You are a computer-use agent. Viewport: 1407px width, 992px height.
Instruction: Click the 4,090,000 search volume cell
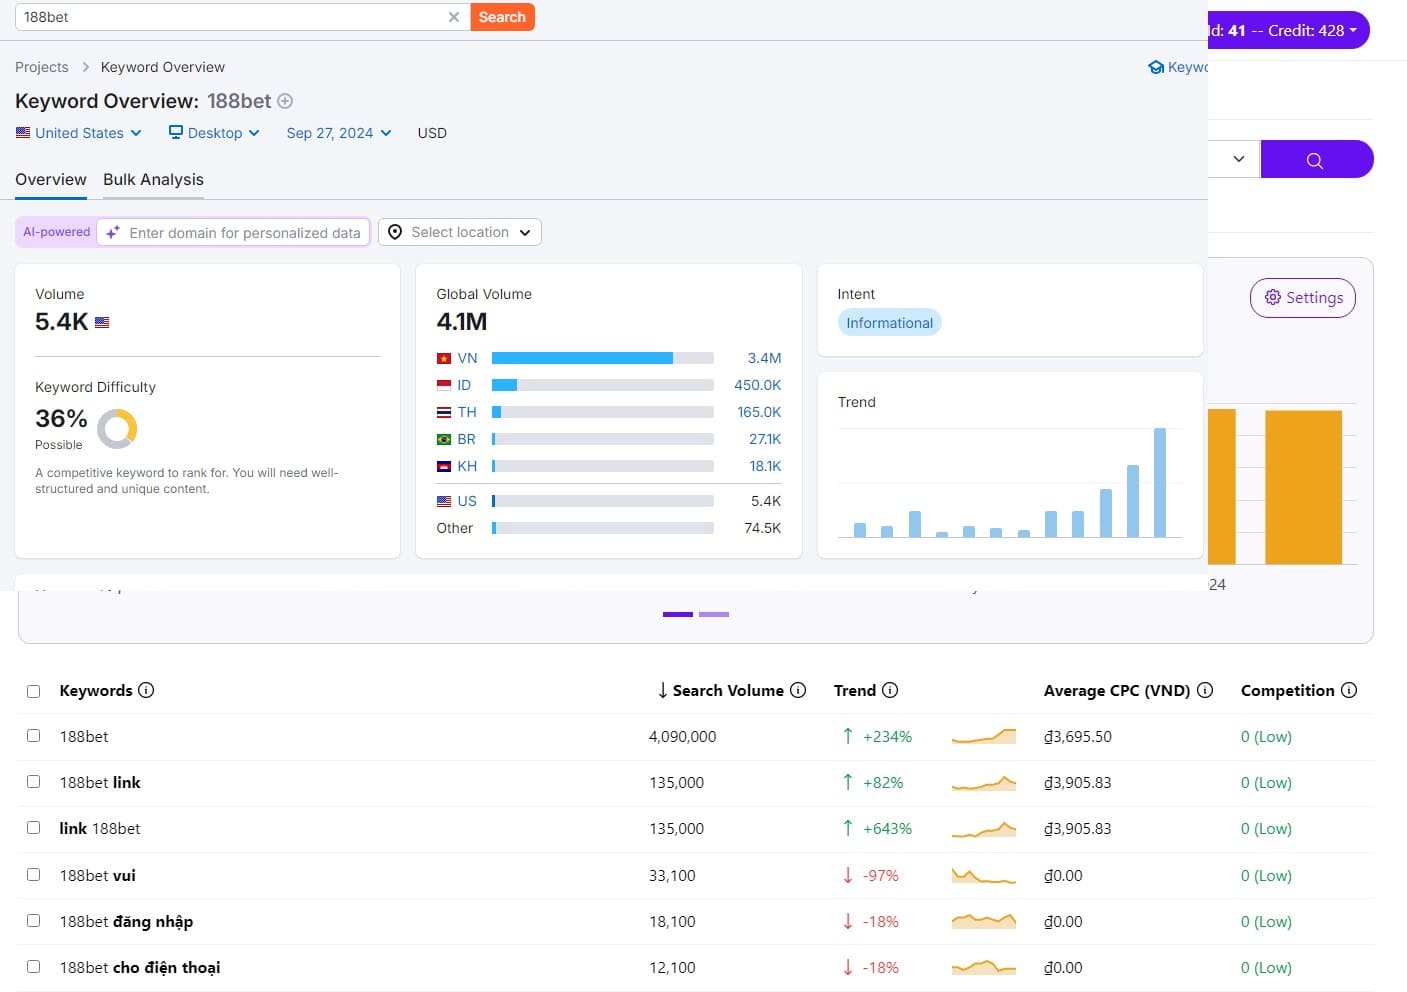pos(683,737)
